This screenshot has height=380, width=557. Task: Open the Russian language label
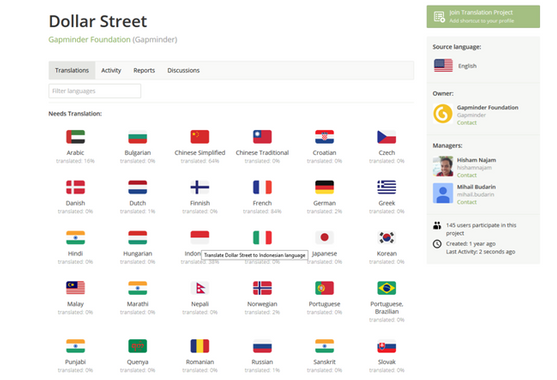click(x=262, y=362)
